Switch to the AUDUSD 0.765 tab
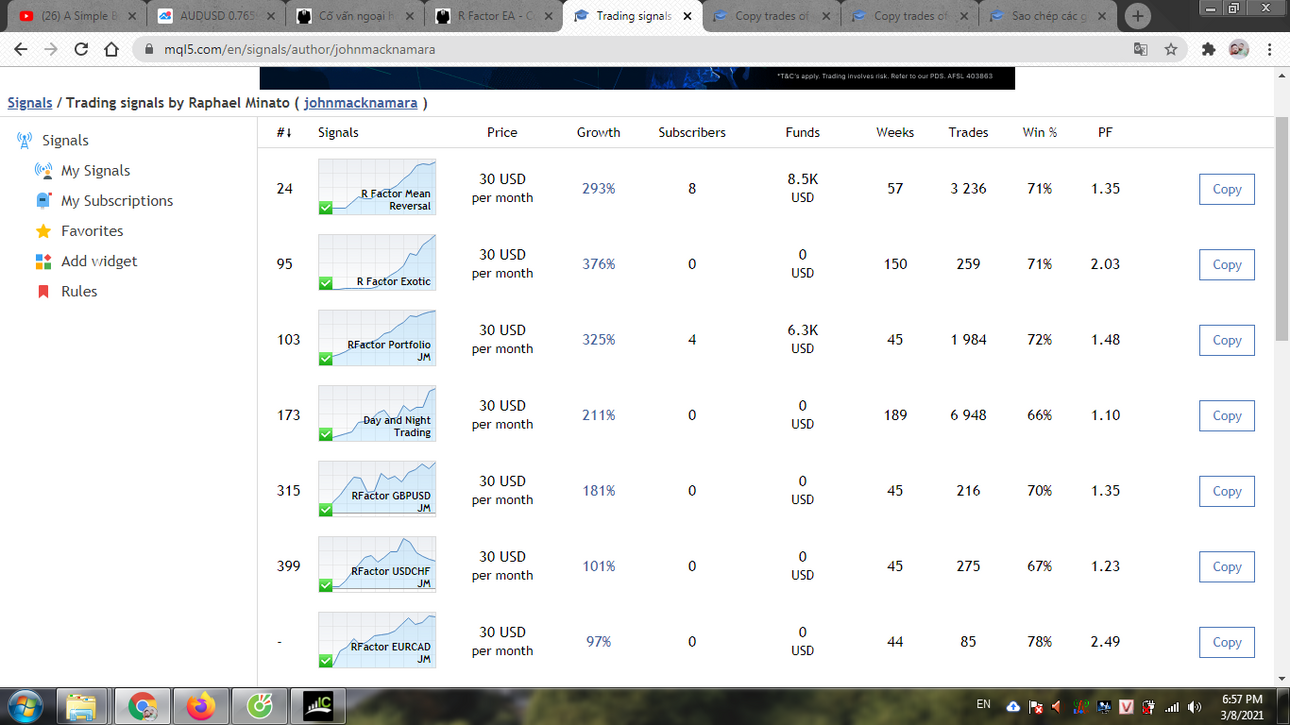This screenshot has height=725, width=1290. 218,16
